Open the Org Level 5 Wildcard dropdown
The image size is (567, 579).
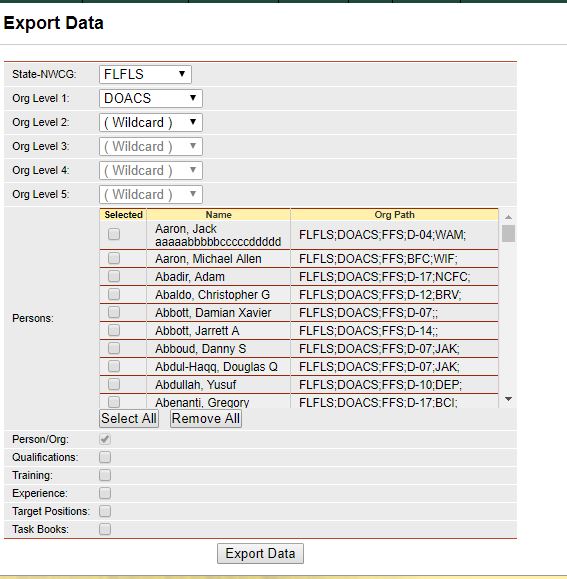(x=151, y=195)
